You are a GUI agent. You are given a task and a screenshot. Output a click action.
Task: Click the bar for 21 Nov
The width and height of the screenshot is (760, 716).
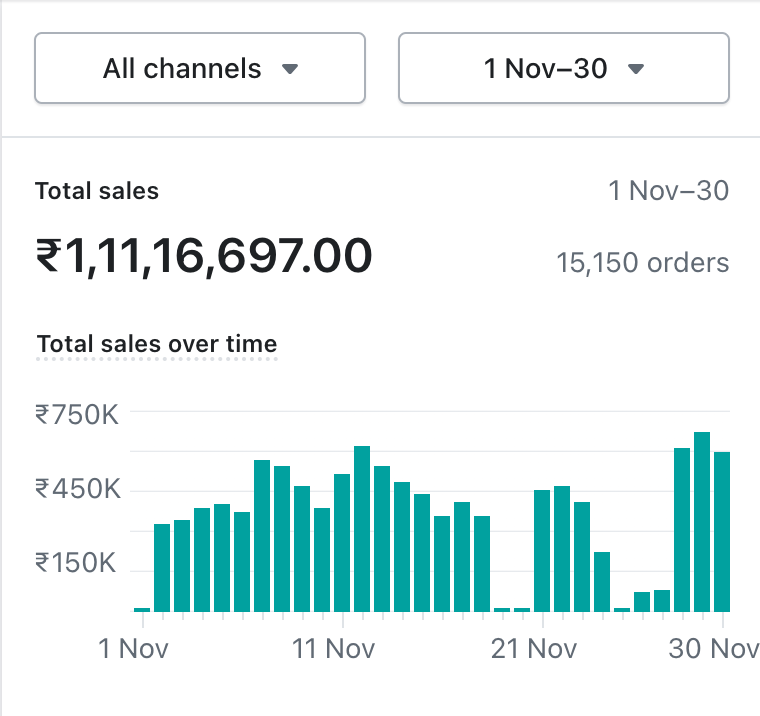point(542,551)
